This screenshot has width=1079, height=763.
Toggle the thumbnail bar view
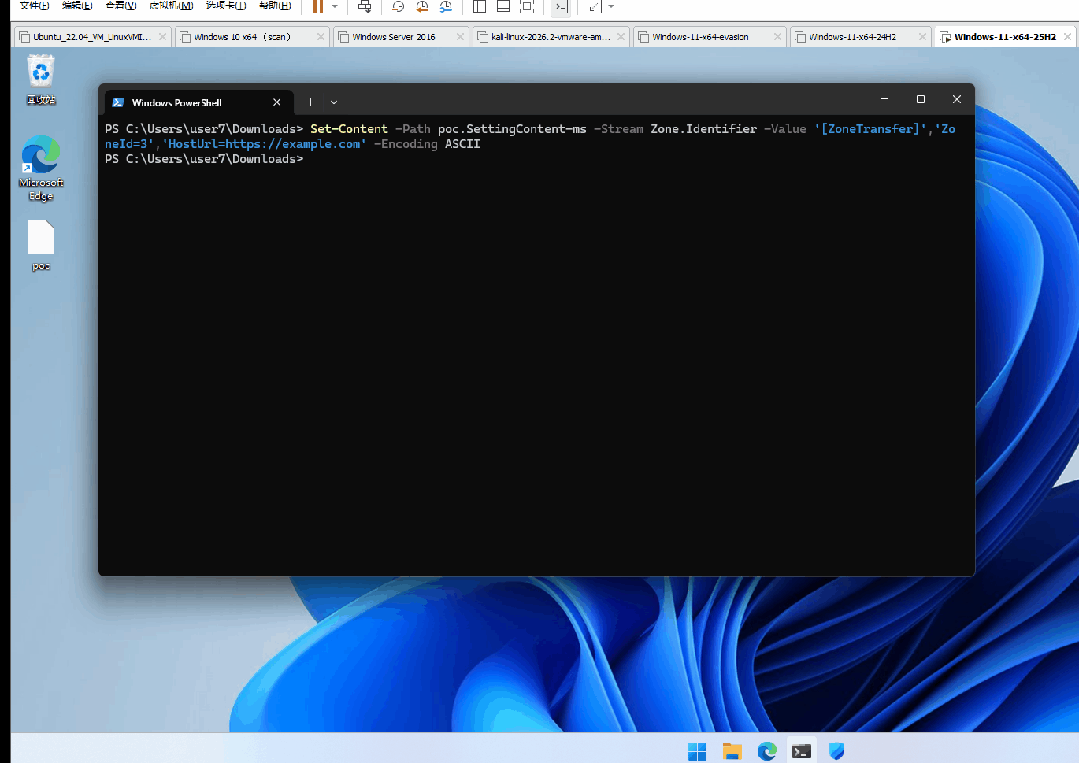pos(503,7)
